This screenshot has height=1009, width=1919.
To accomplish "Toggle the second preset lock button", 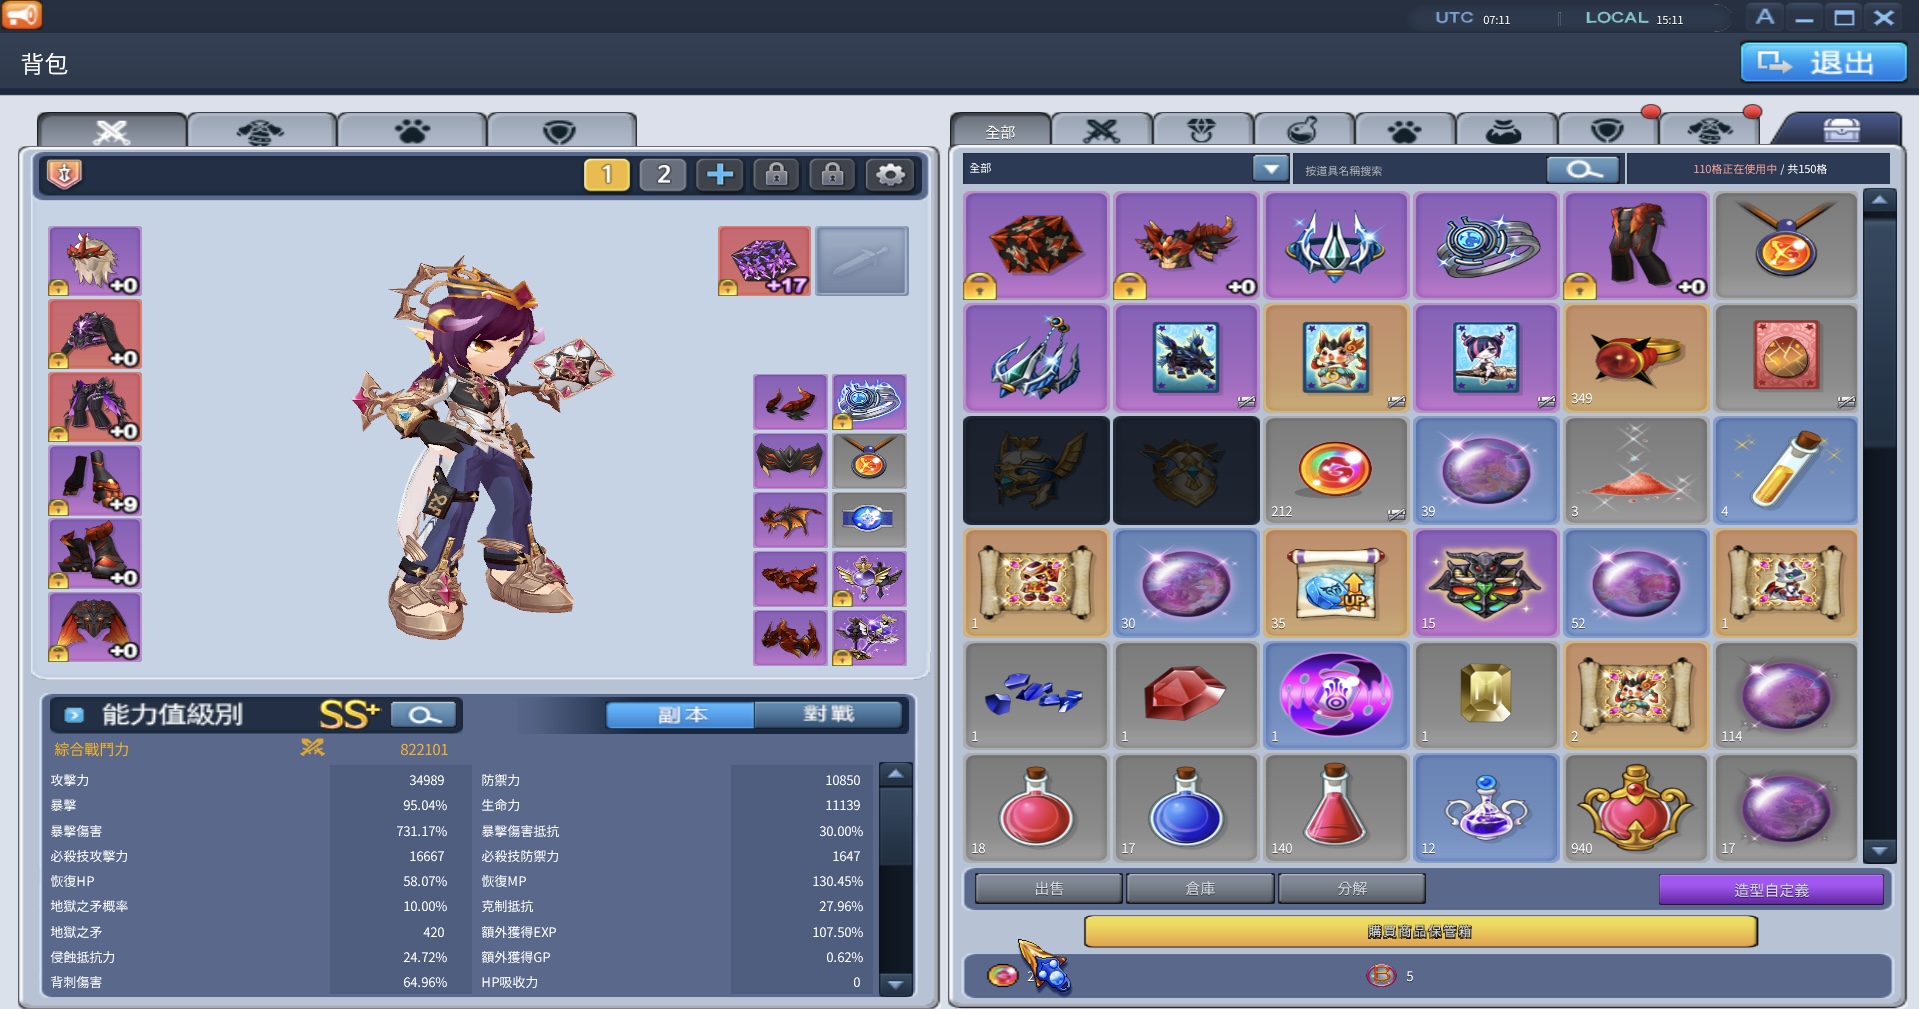I will point(832,175).
